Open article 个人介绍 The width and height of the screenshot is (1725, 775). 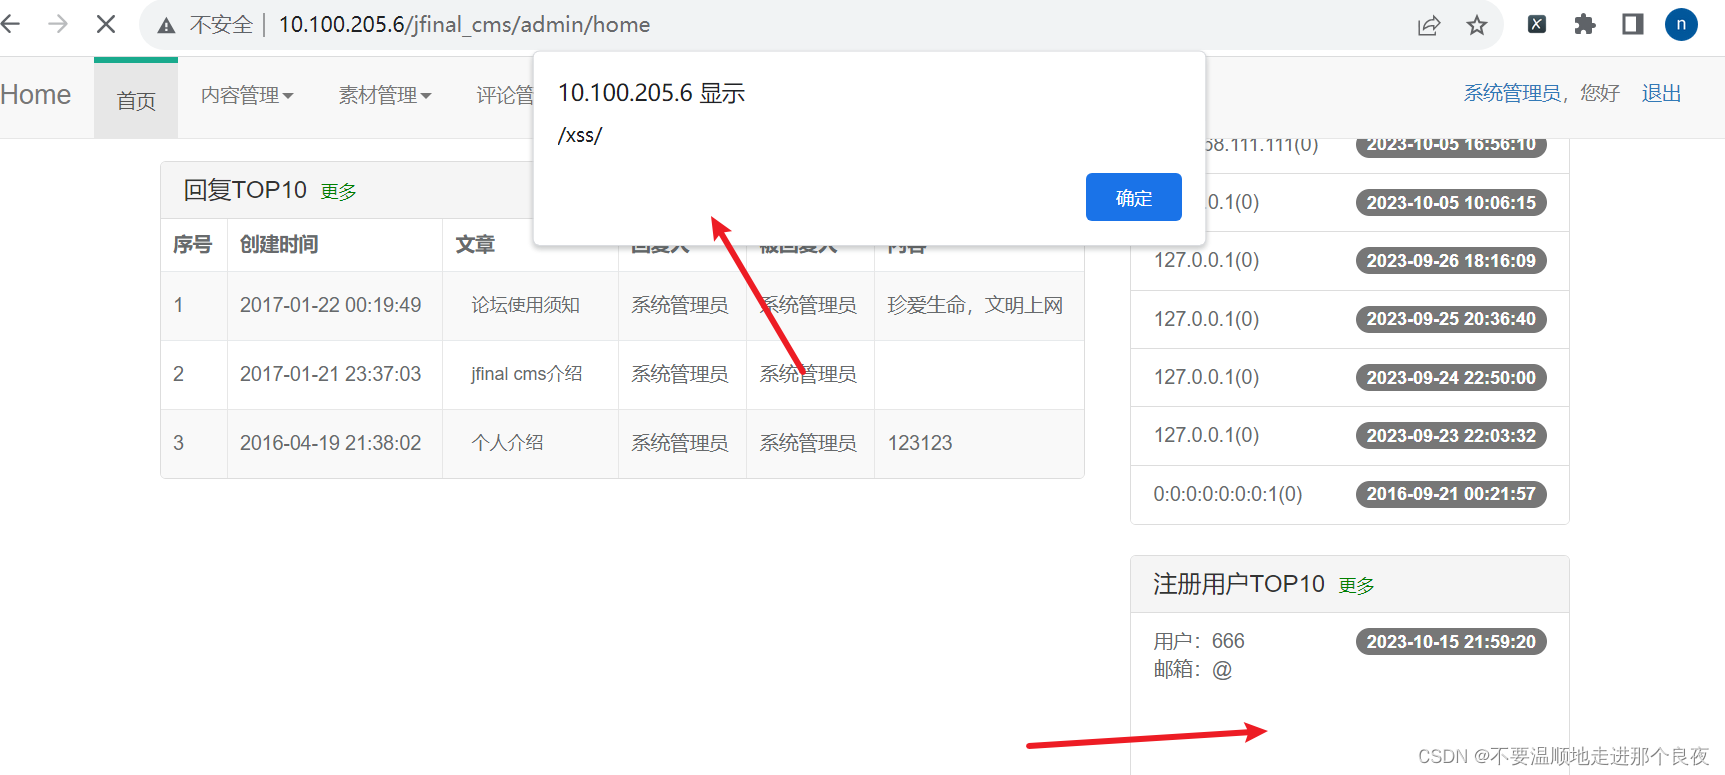point(507,442)
